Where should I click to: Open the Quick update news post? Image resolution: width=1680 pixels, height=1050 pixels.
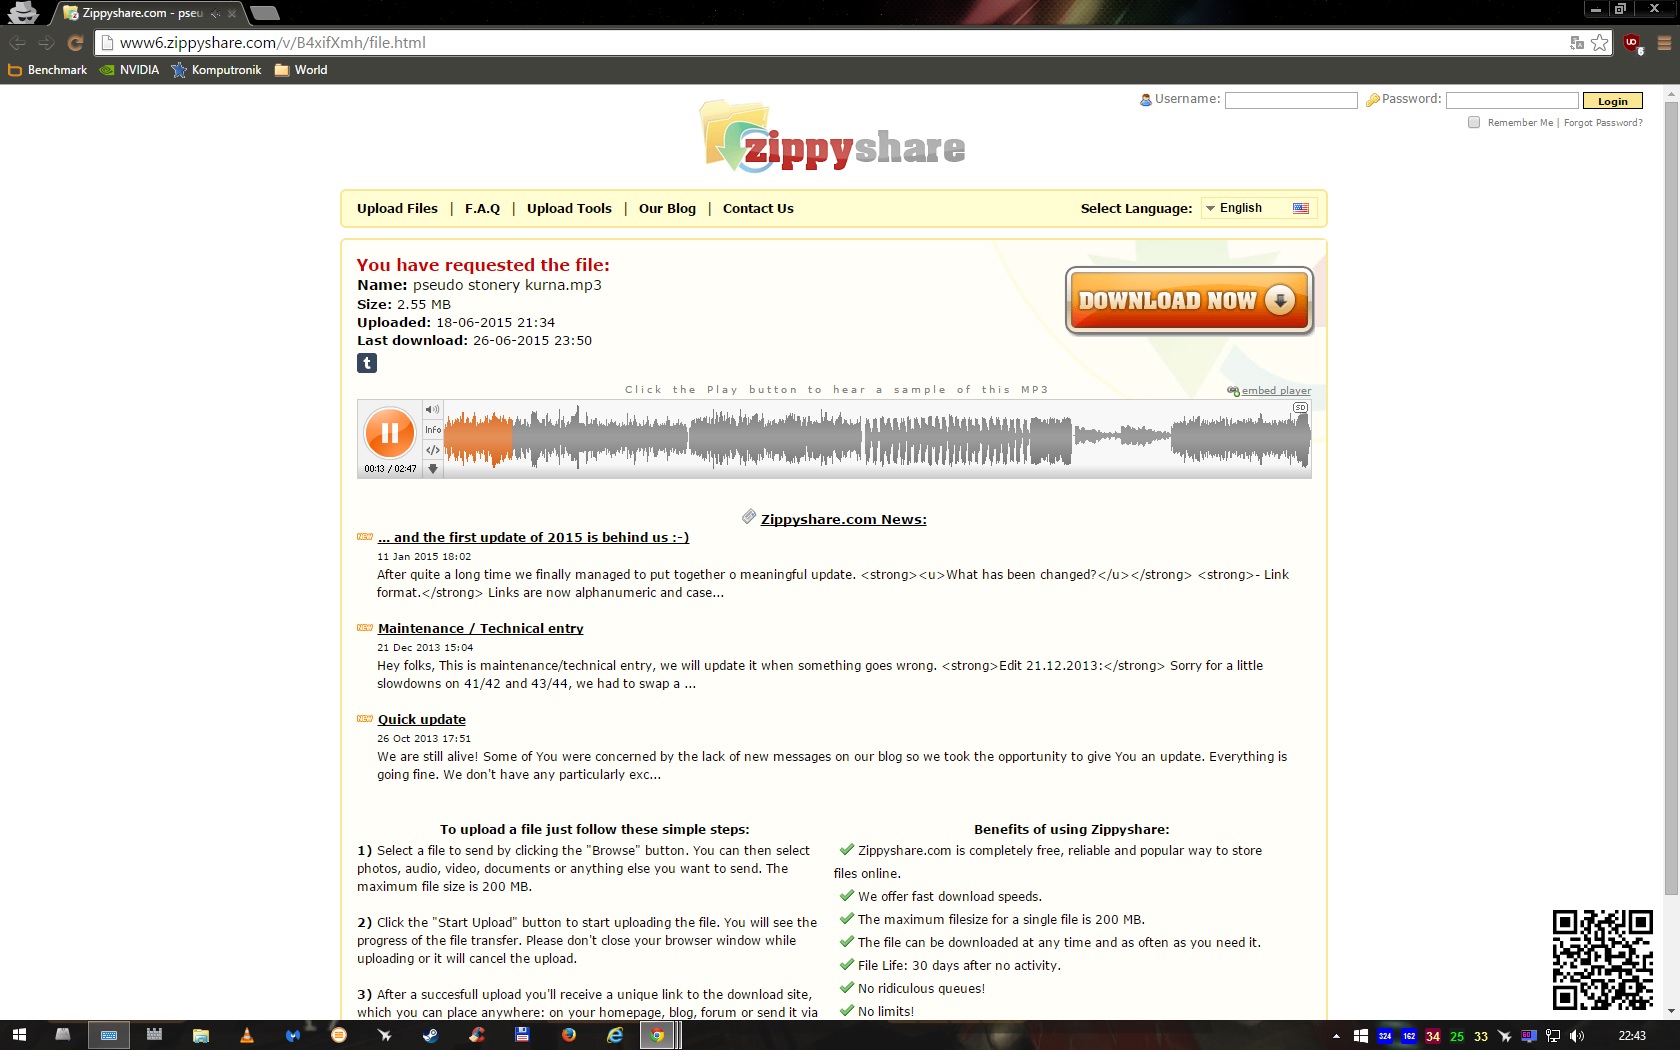[421, 719]
